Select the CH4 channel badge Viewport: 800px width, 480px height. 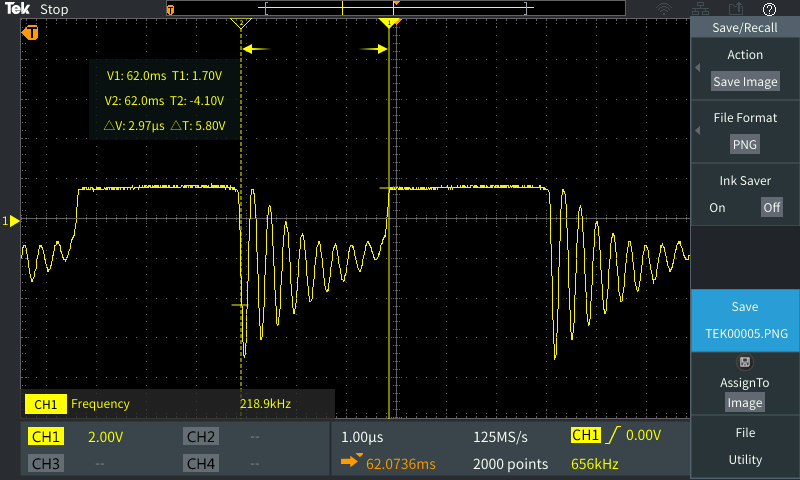coord(201,464)
